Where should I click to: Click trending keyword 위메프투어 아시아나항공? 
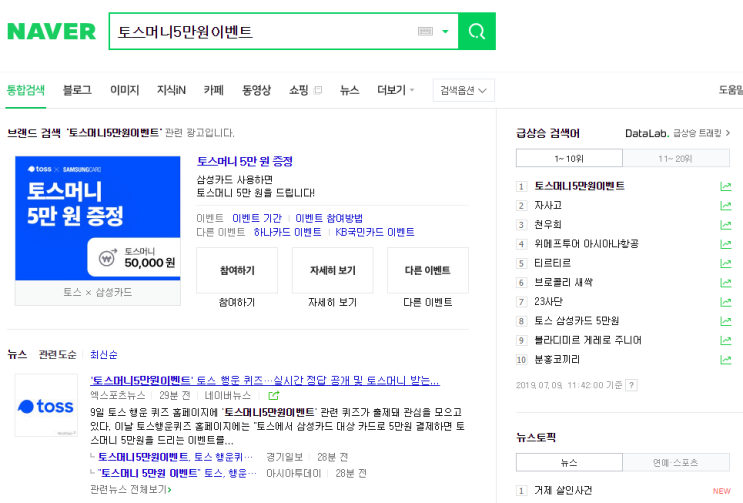point(586,244)
